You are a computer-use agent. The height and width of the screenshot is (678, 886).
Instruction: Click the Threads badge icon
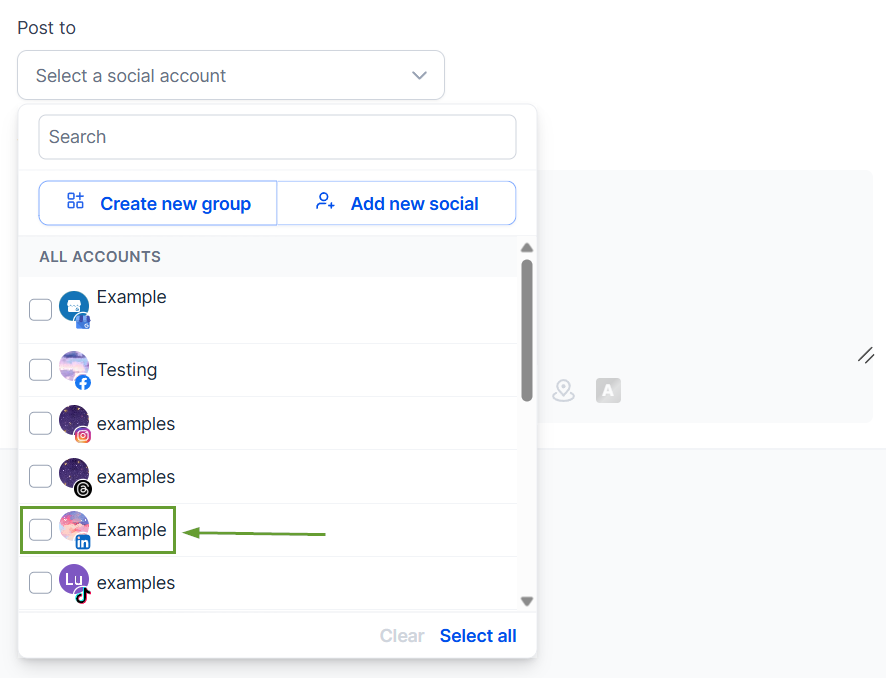(x=83, y=489)
